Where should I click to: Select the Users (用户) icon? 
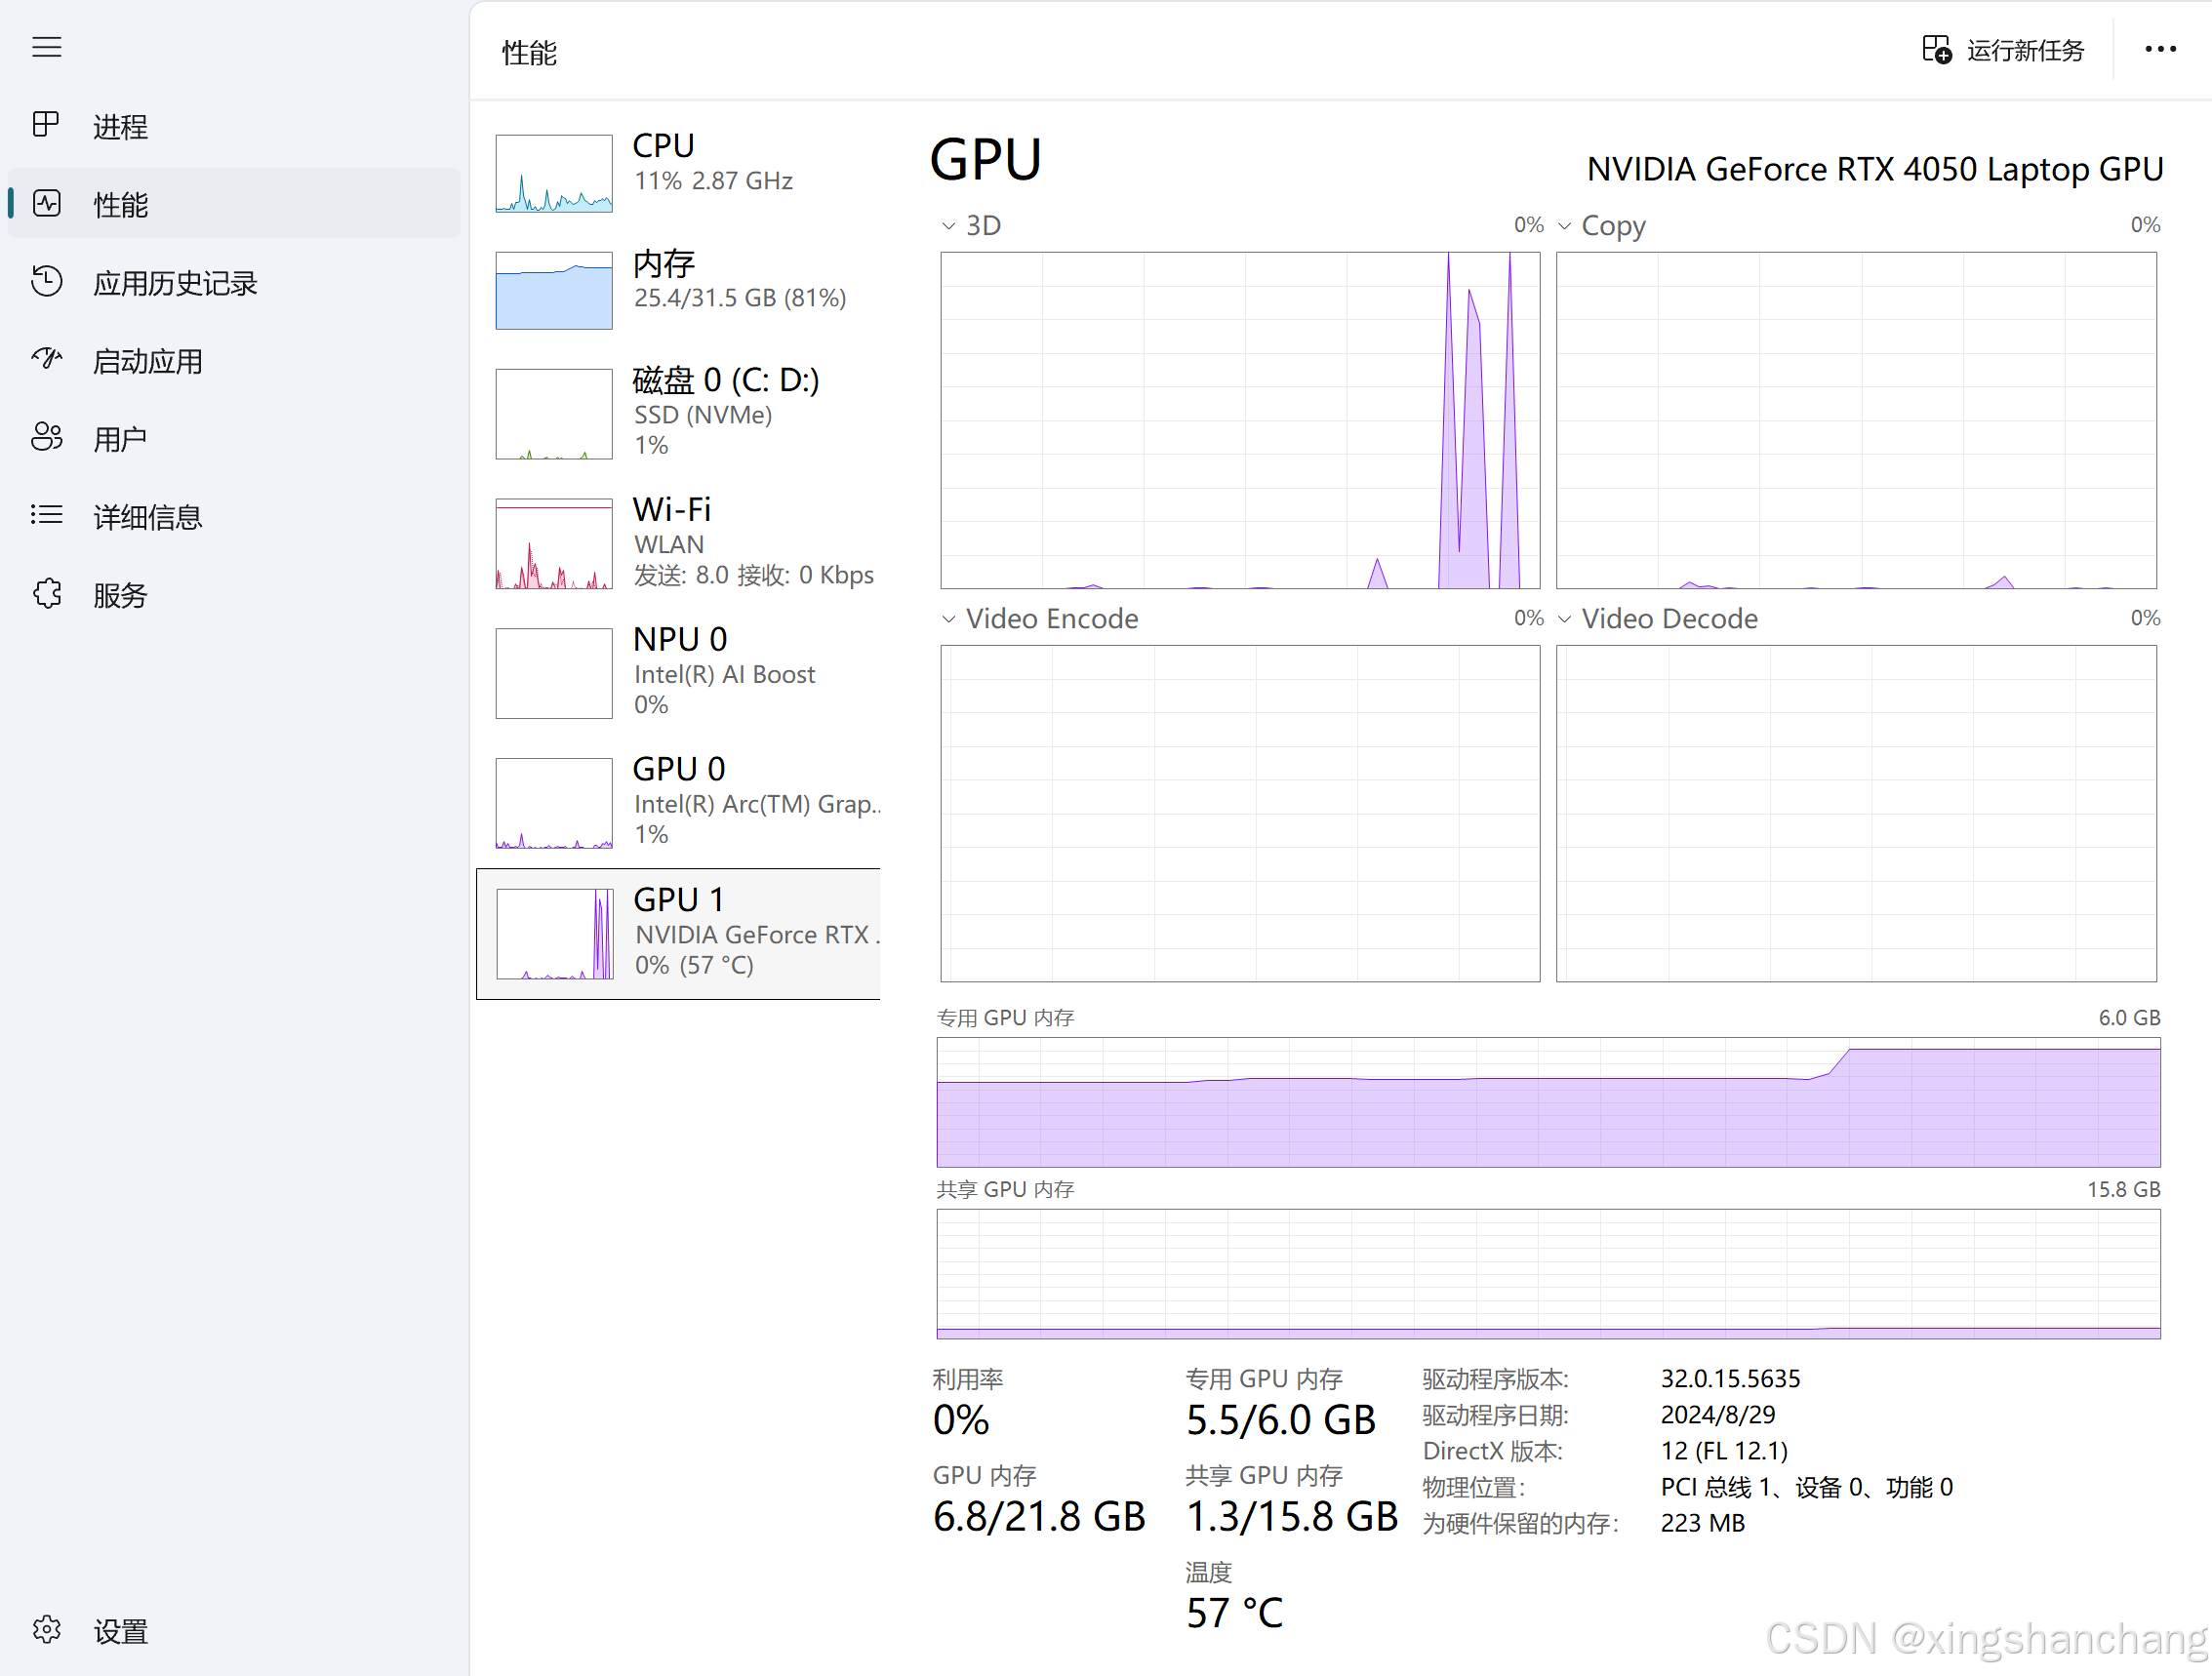pyautogui.click(x=46, y=437)
